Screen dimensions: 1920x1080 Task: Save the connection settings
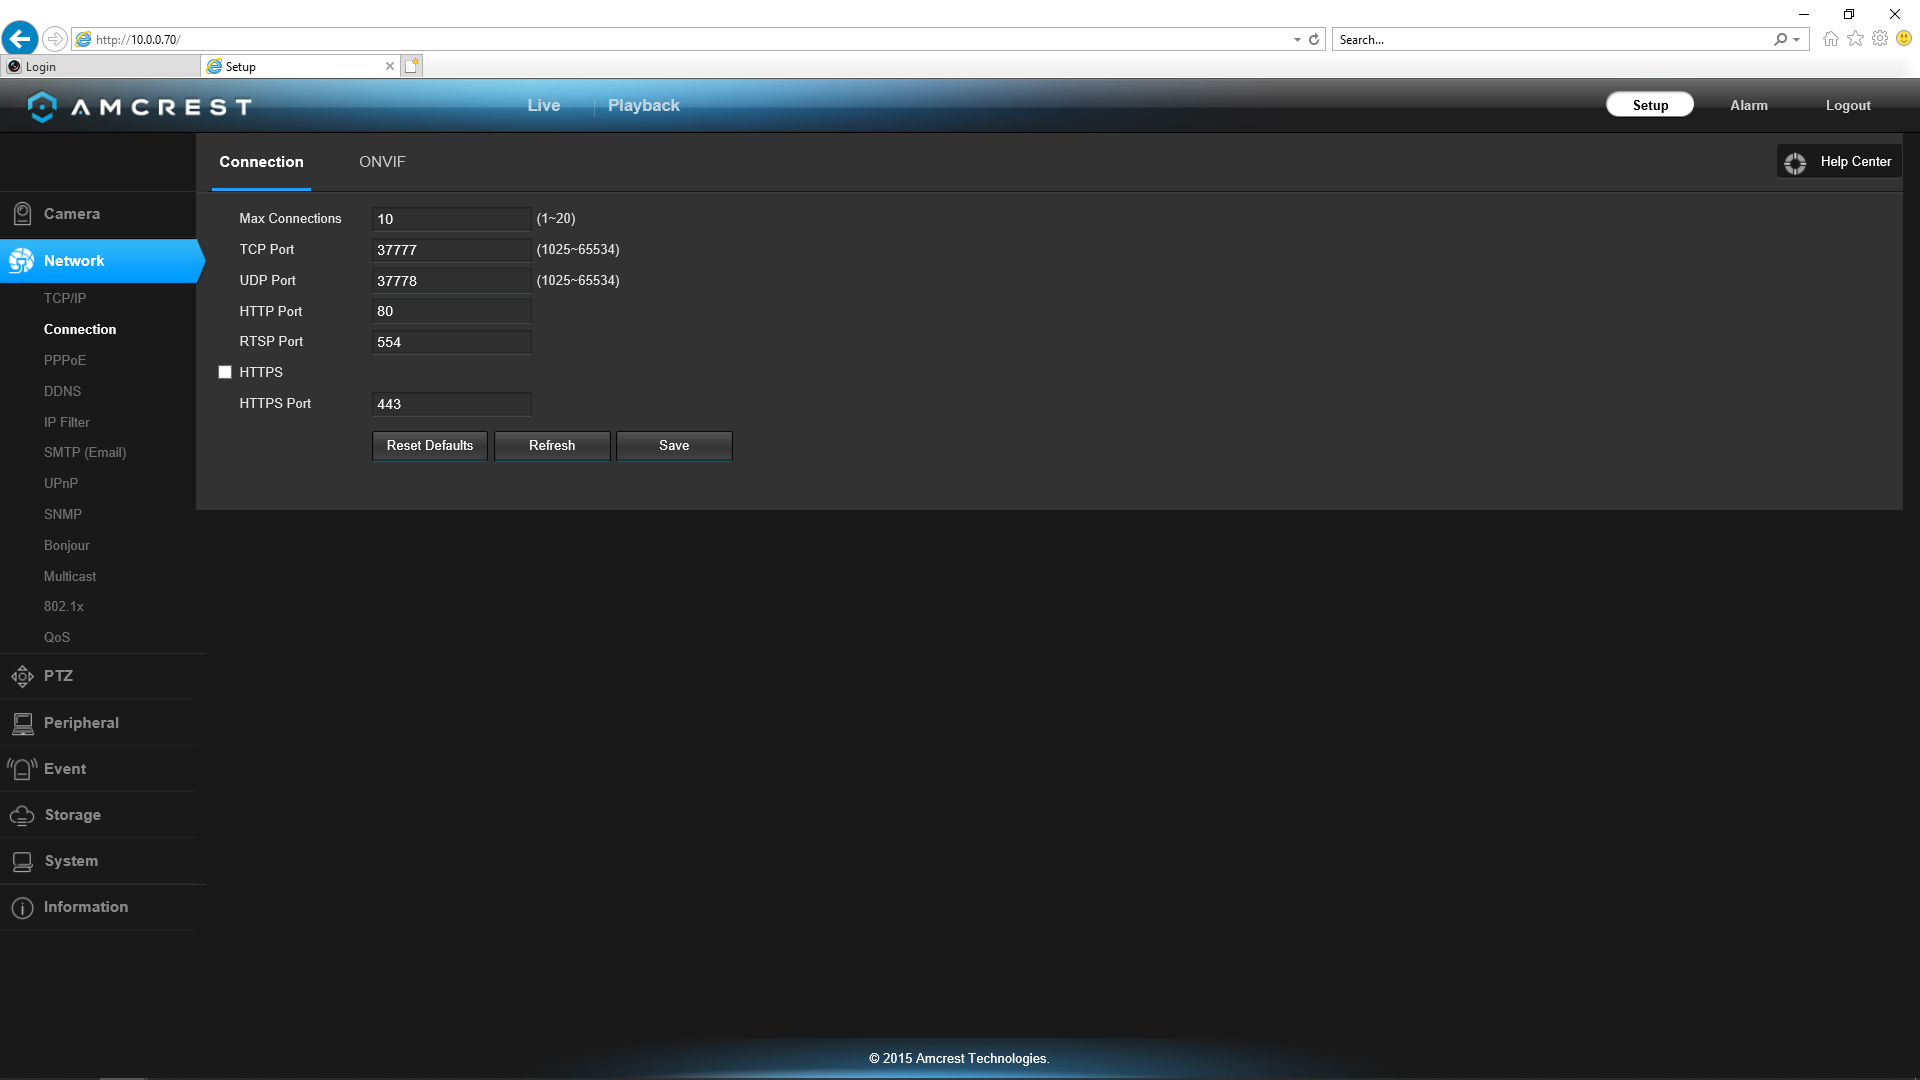click(674, 446)
